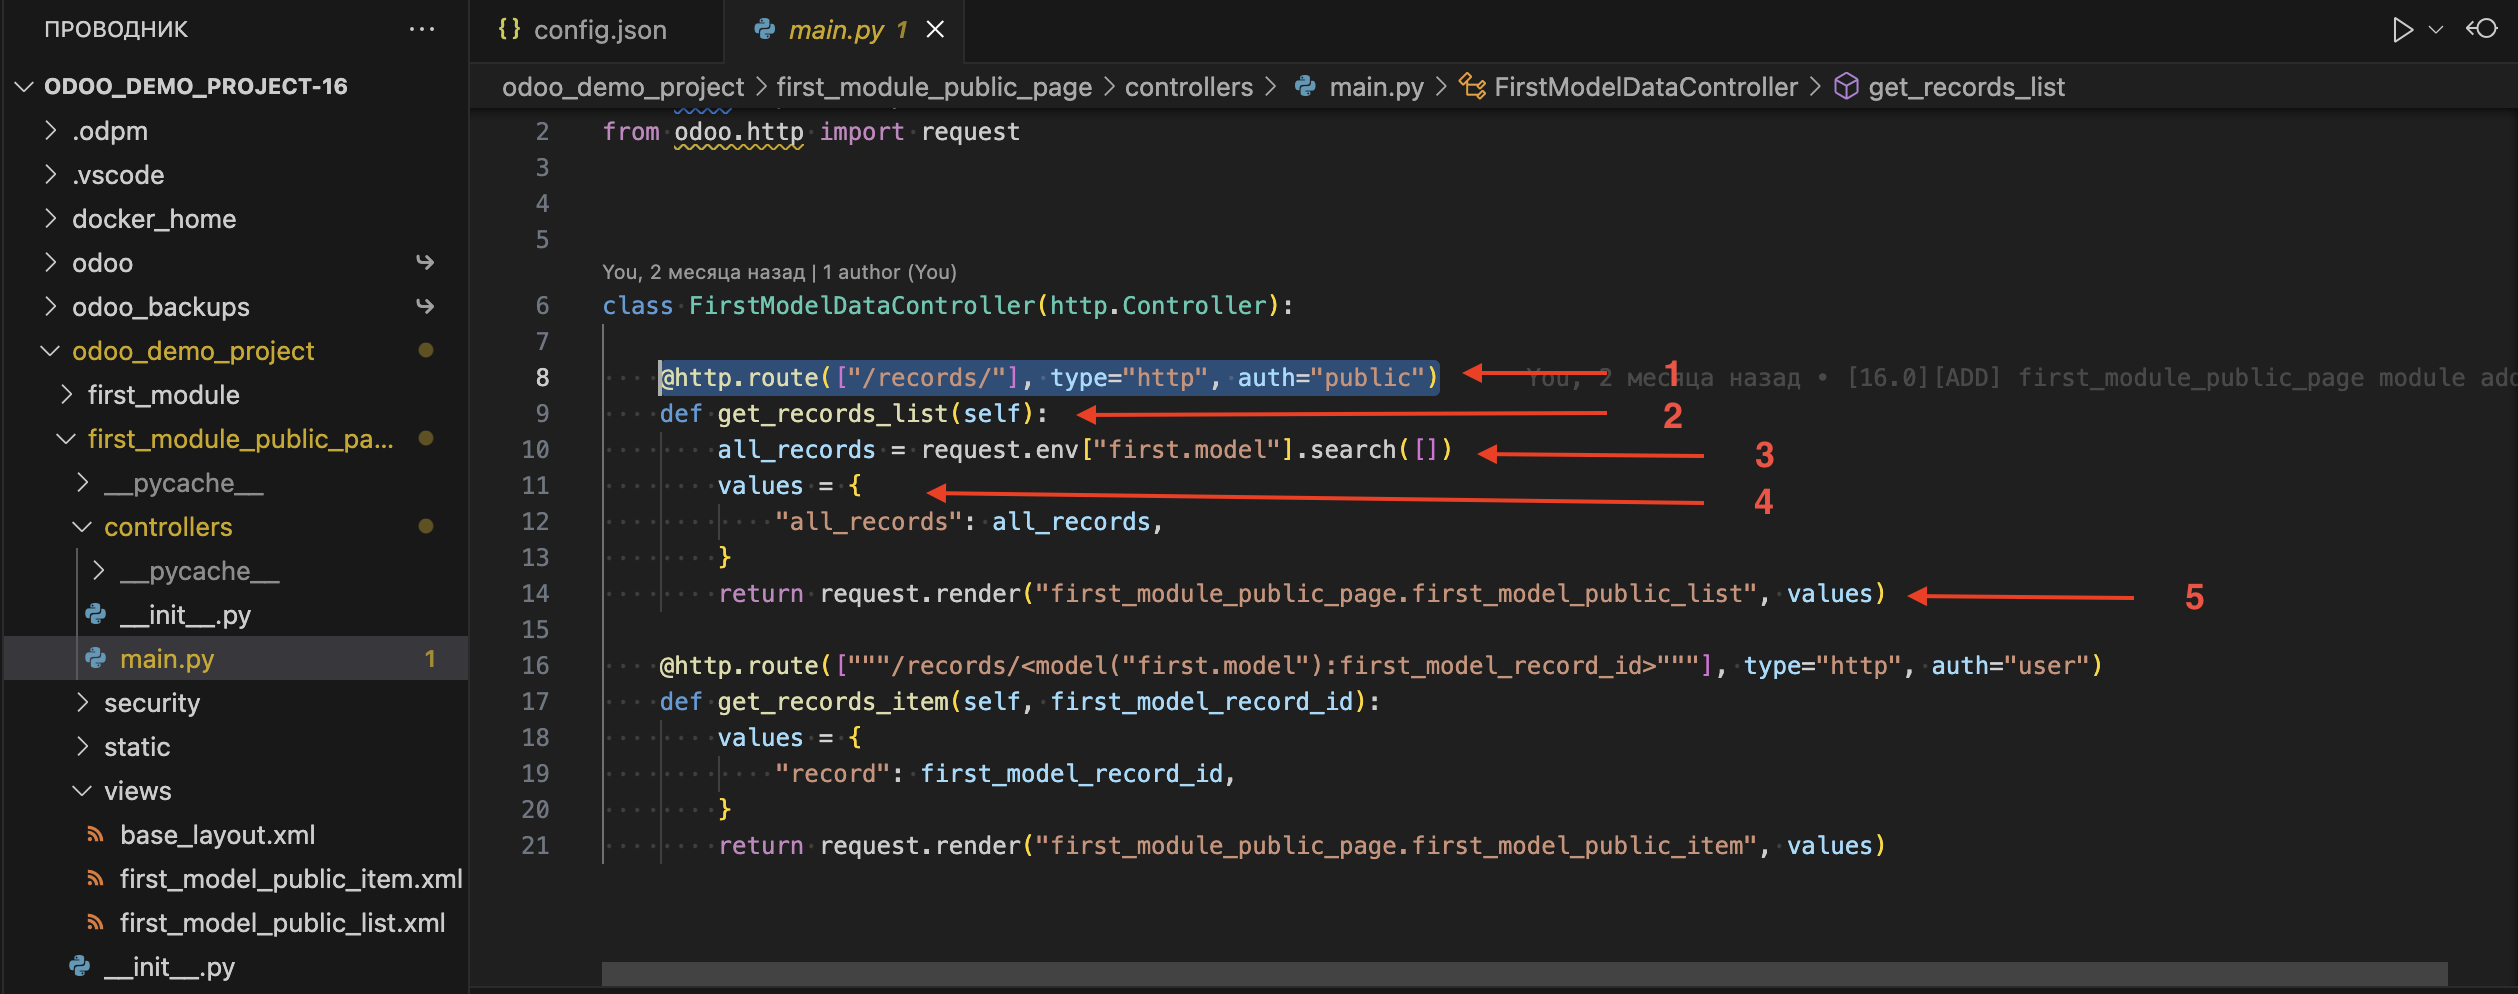Click controllers breadcrumb segment
Screen dimensions: 2518x994
point(1188,87)
